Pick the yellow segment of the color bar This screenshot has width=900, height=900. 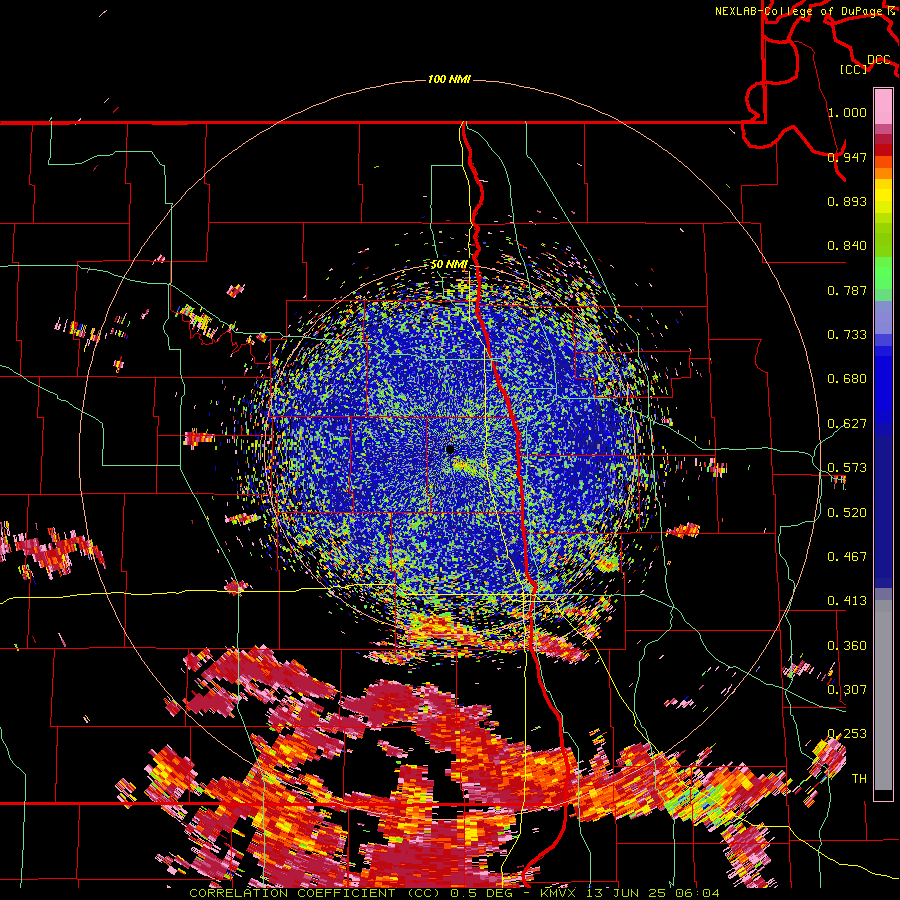(x=883, y=196)
